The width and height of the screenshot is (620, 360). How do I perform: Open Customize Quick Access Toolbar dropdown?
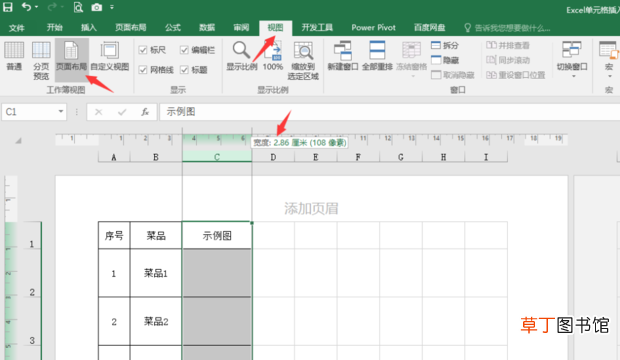tap(112, 7)
